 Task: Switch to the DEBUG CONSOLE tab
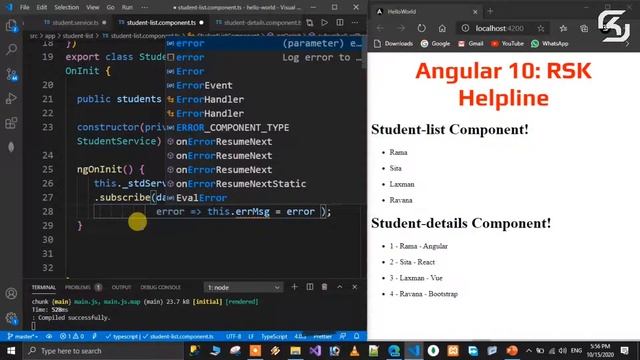[160, 287]
